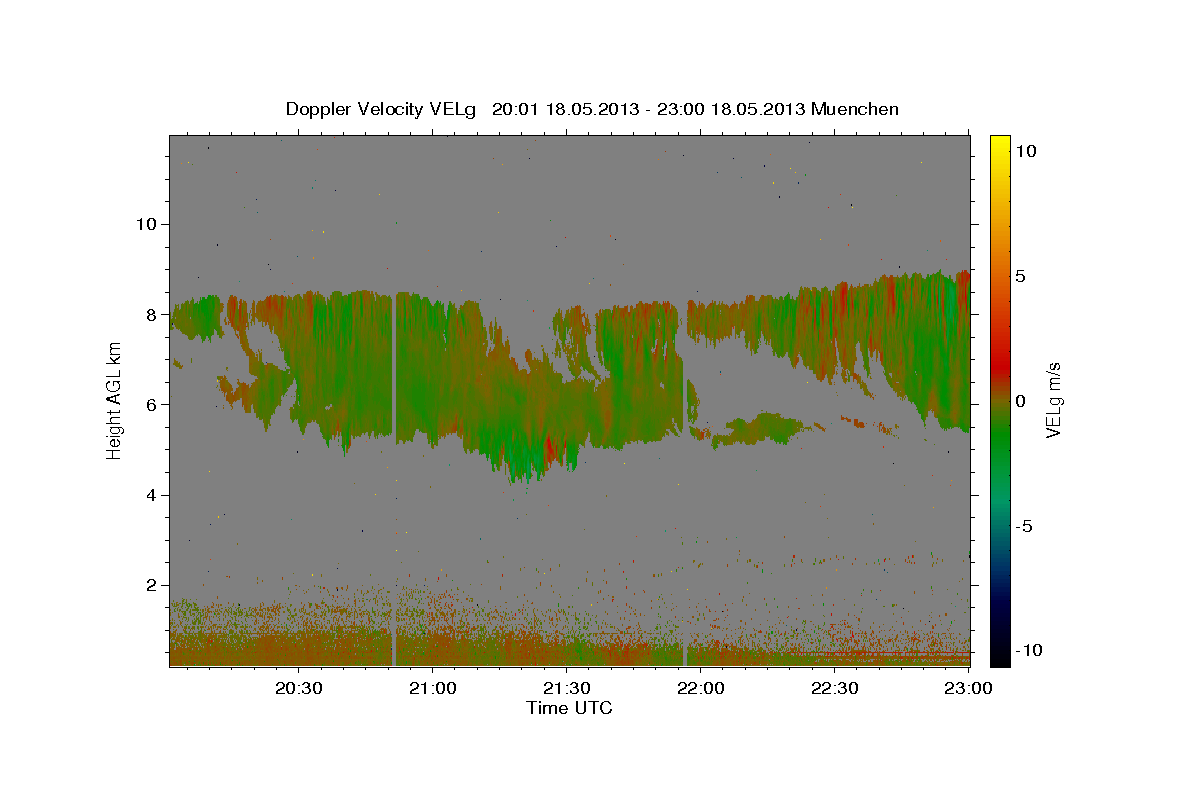This screenshot has width=1200, height=800.
Task: Click the 21:00 time tick label
Action: [432, 688]
